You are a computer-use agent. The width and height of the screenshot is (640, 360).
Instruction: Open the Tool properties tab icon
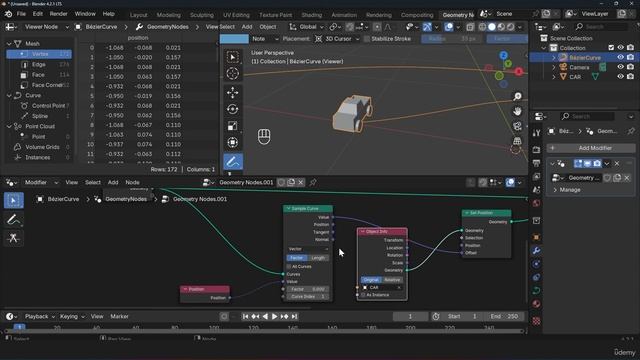tap(536, 133)
